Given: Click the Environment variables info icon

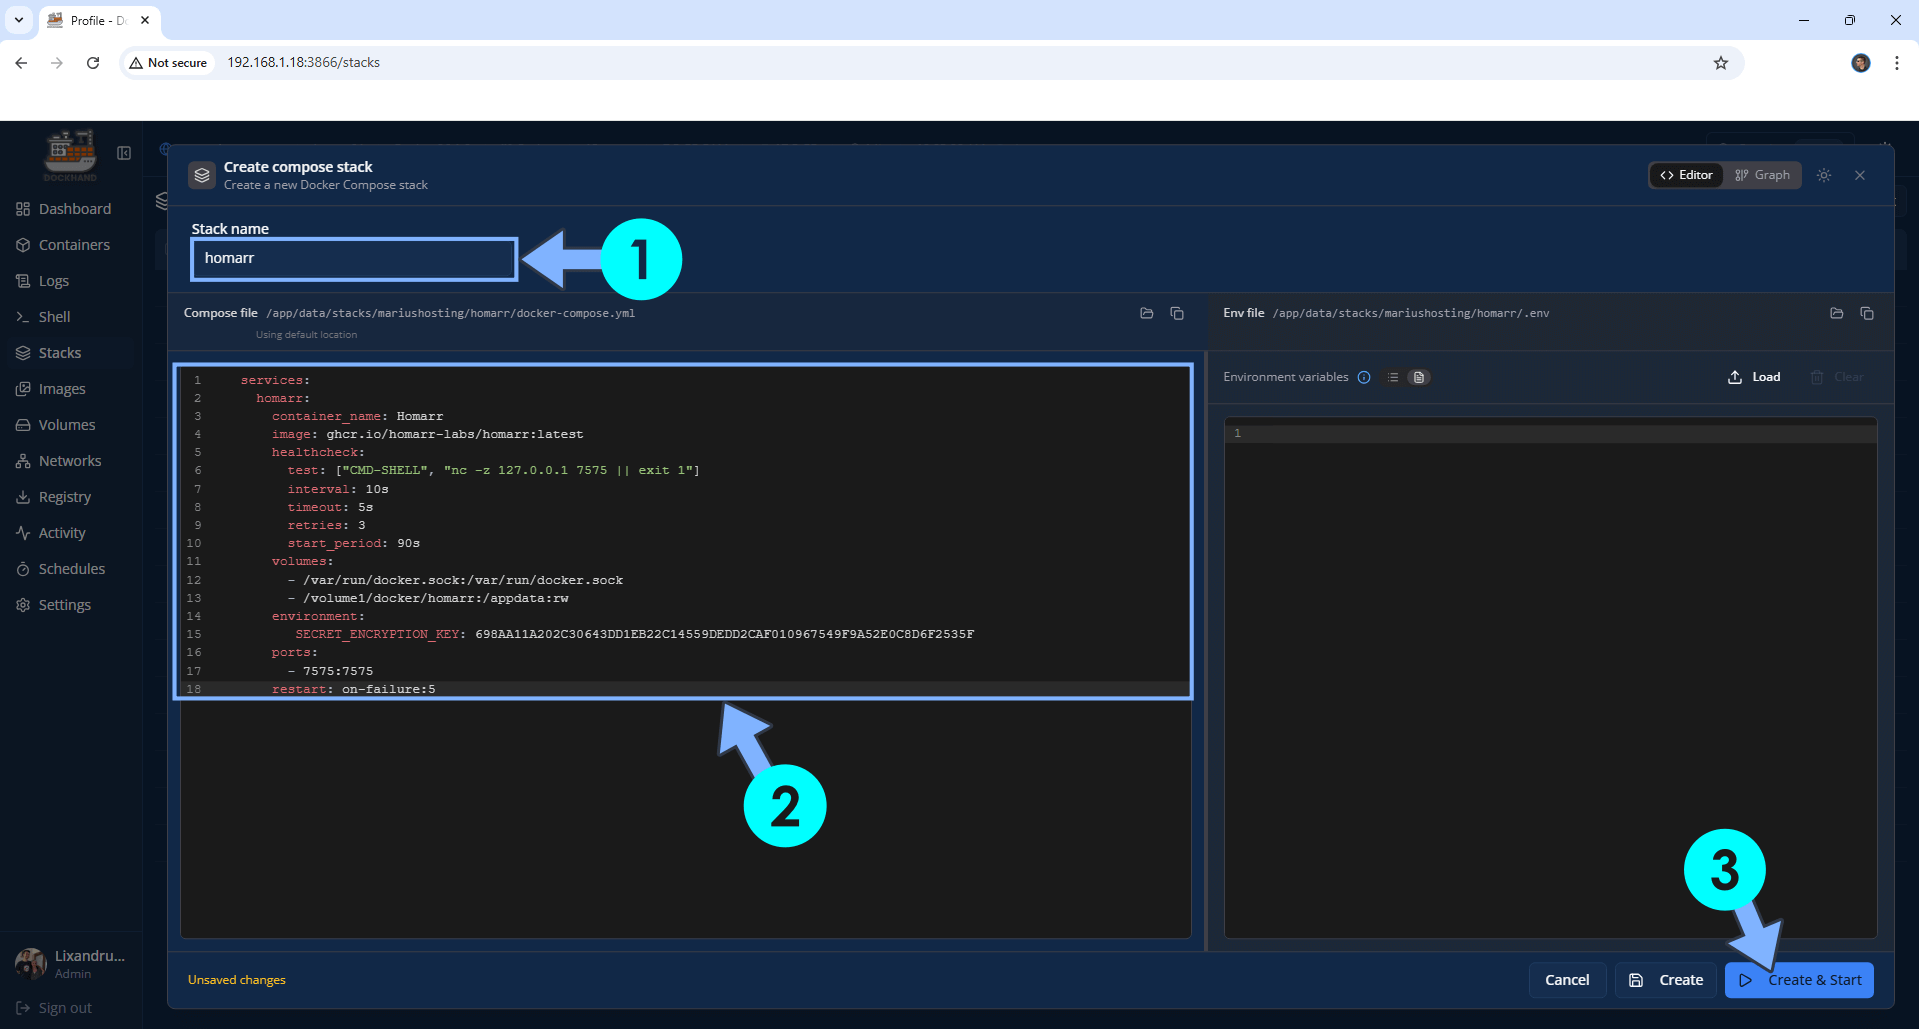Looking at the screenshot, I should coord(1364,377).
